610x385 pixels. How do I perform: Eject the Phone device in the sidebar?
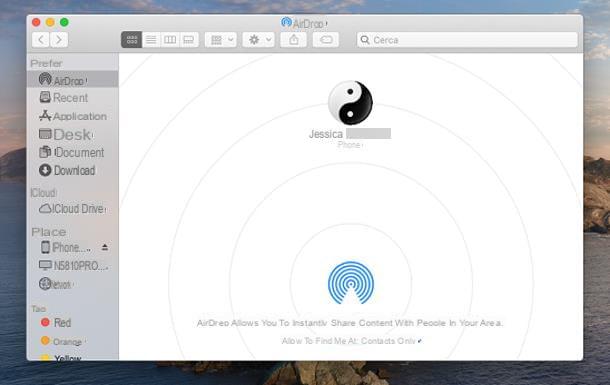tap(105, 247)
